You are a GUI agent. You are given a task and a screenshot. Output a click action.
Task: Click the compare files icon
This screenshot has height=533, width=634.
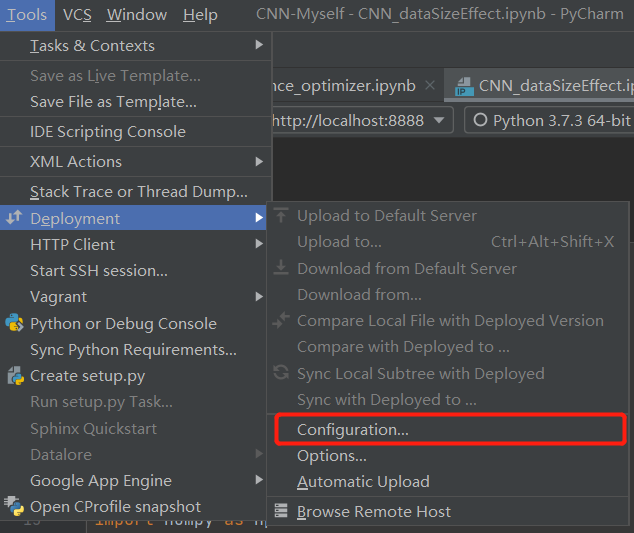tap(281, 320)
